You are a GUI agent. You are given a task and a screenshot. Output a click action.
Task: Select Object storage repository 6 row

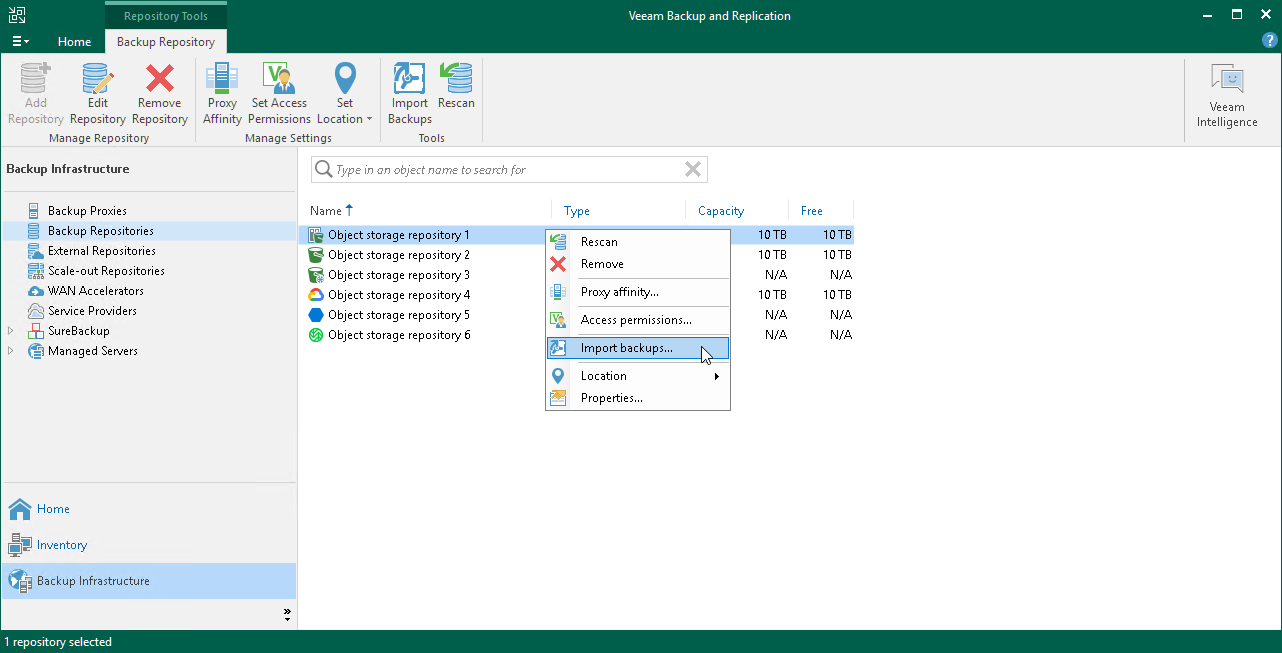[576, 335]
